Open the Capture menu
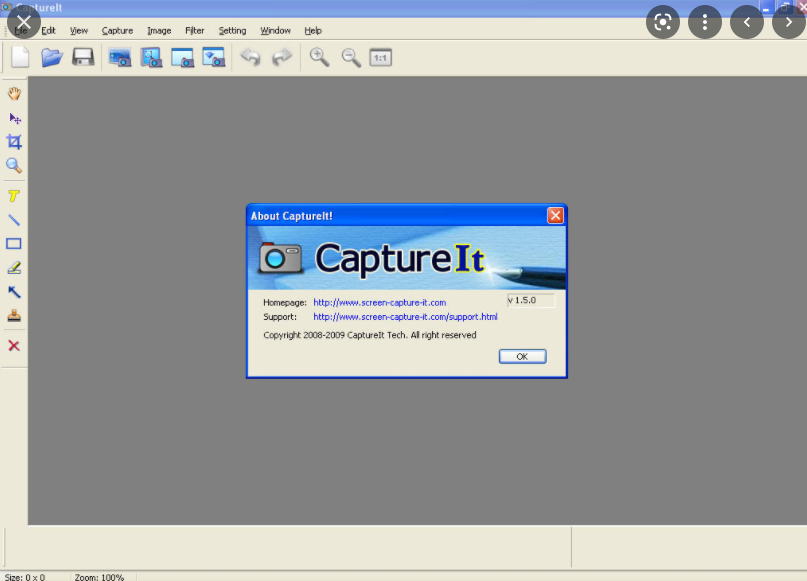 117,30
